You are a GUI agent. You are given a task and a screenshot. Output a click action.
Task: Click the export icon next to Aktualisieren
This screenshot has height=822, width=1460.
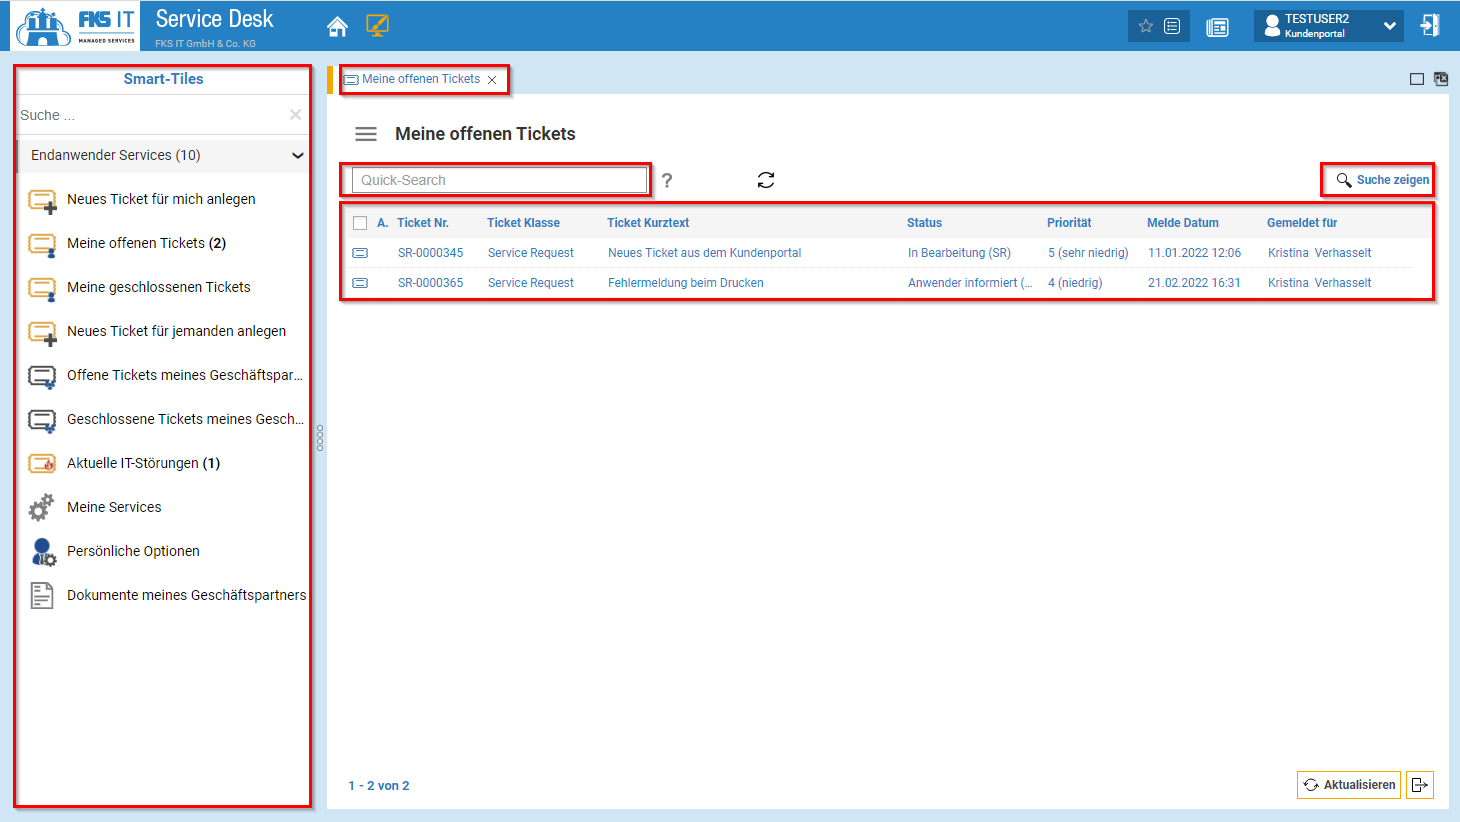[1419, 785]
